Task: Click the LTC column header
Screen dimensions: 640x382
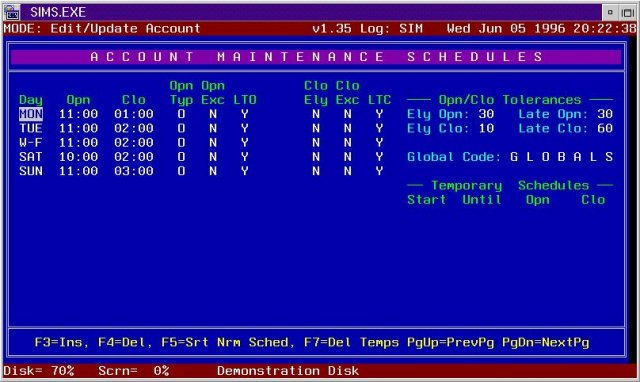Action: pos(379,100)
